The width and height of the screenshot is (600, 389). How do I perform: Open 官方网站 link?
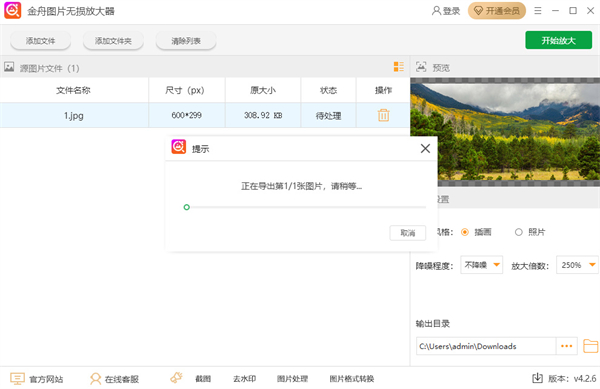click(x=37, y=379)
